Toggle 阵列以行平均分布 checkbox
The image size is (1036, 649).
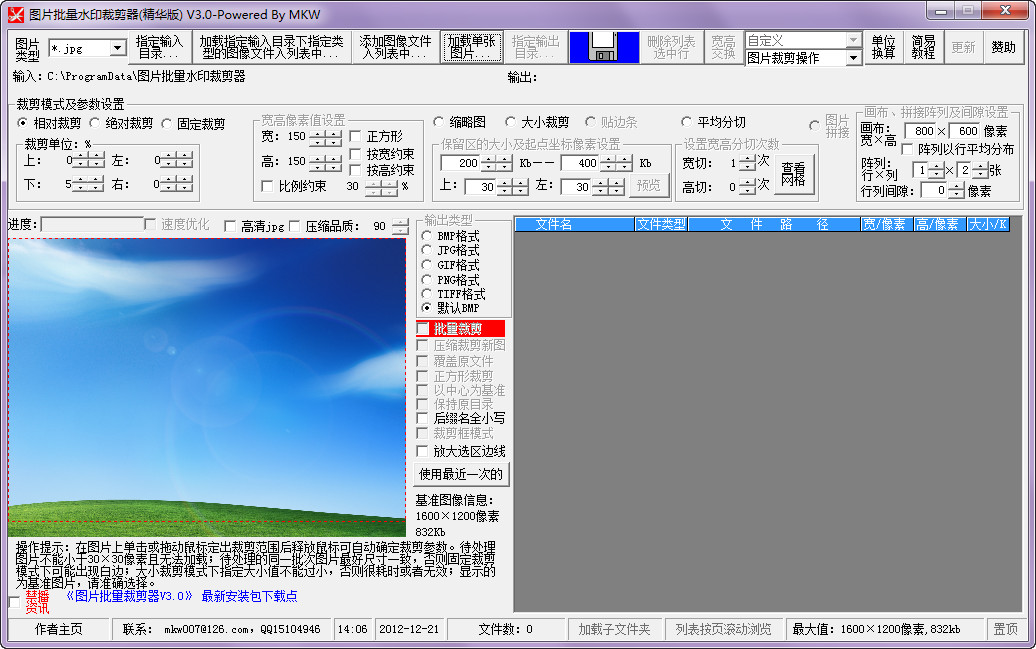click(x=908, y=149)
